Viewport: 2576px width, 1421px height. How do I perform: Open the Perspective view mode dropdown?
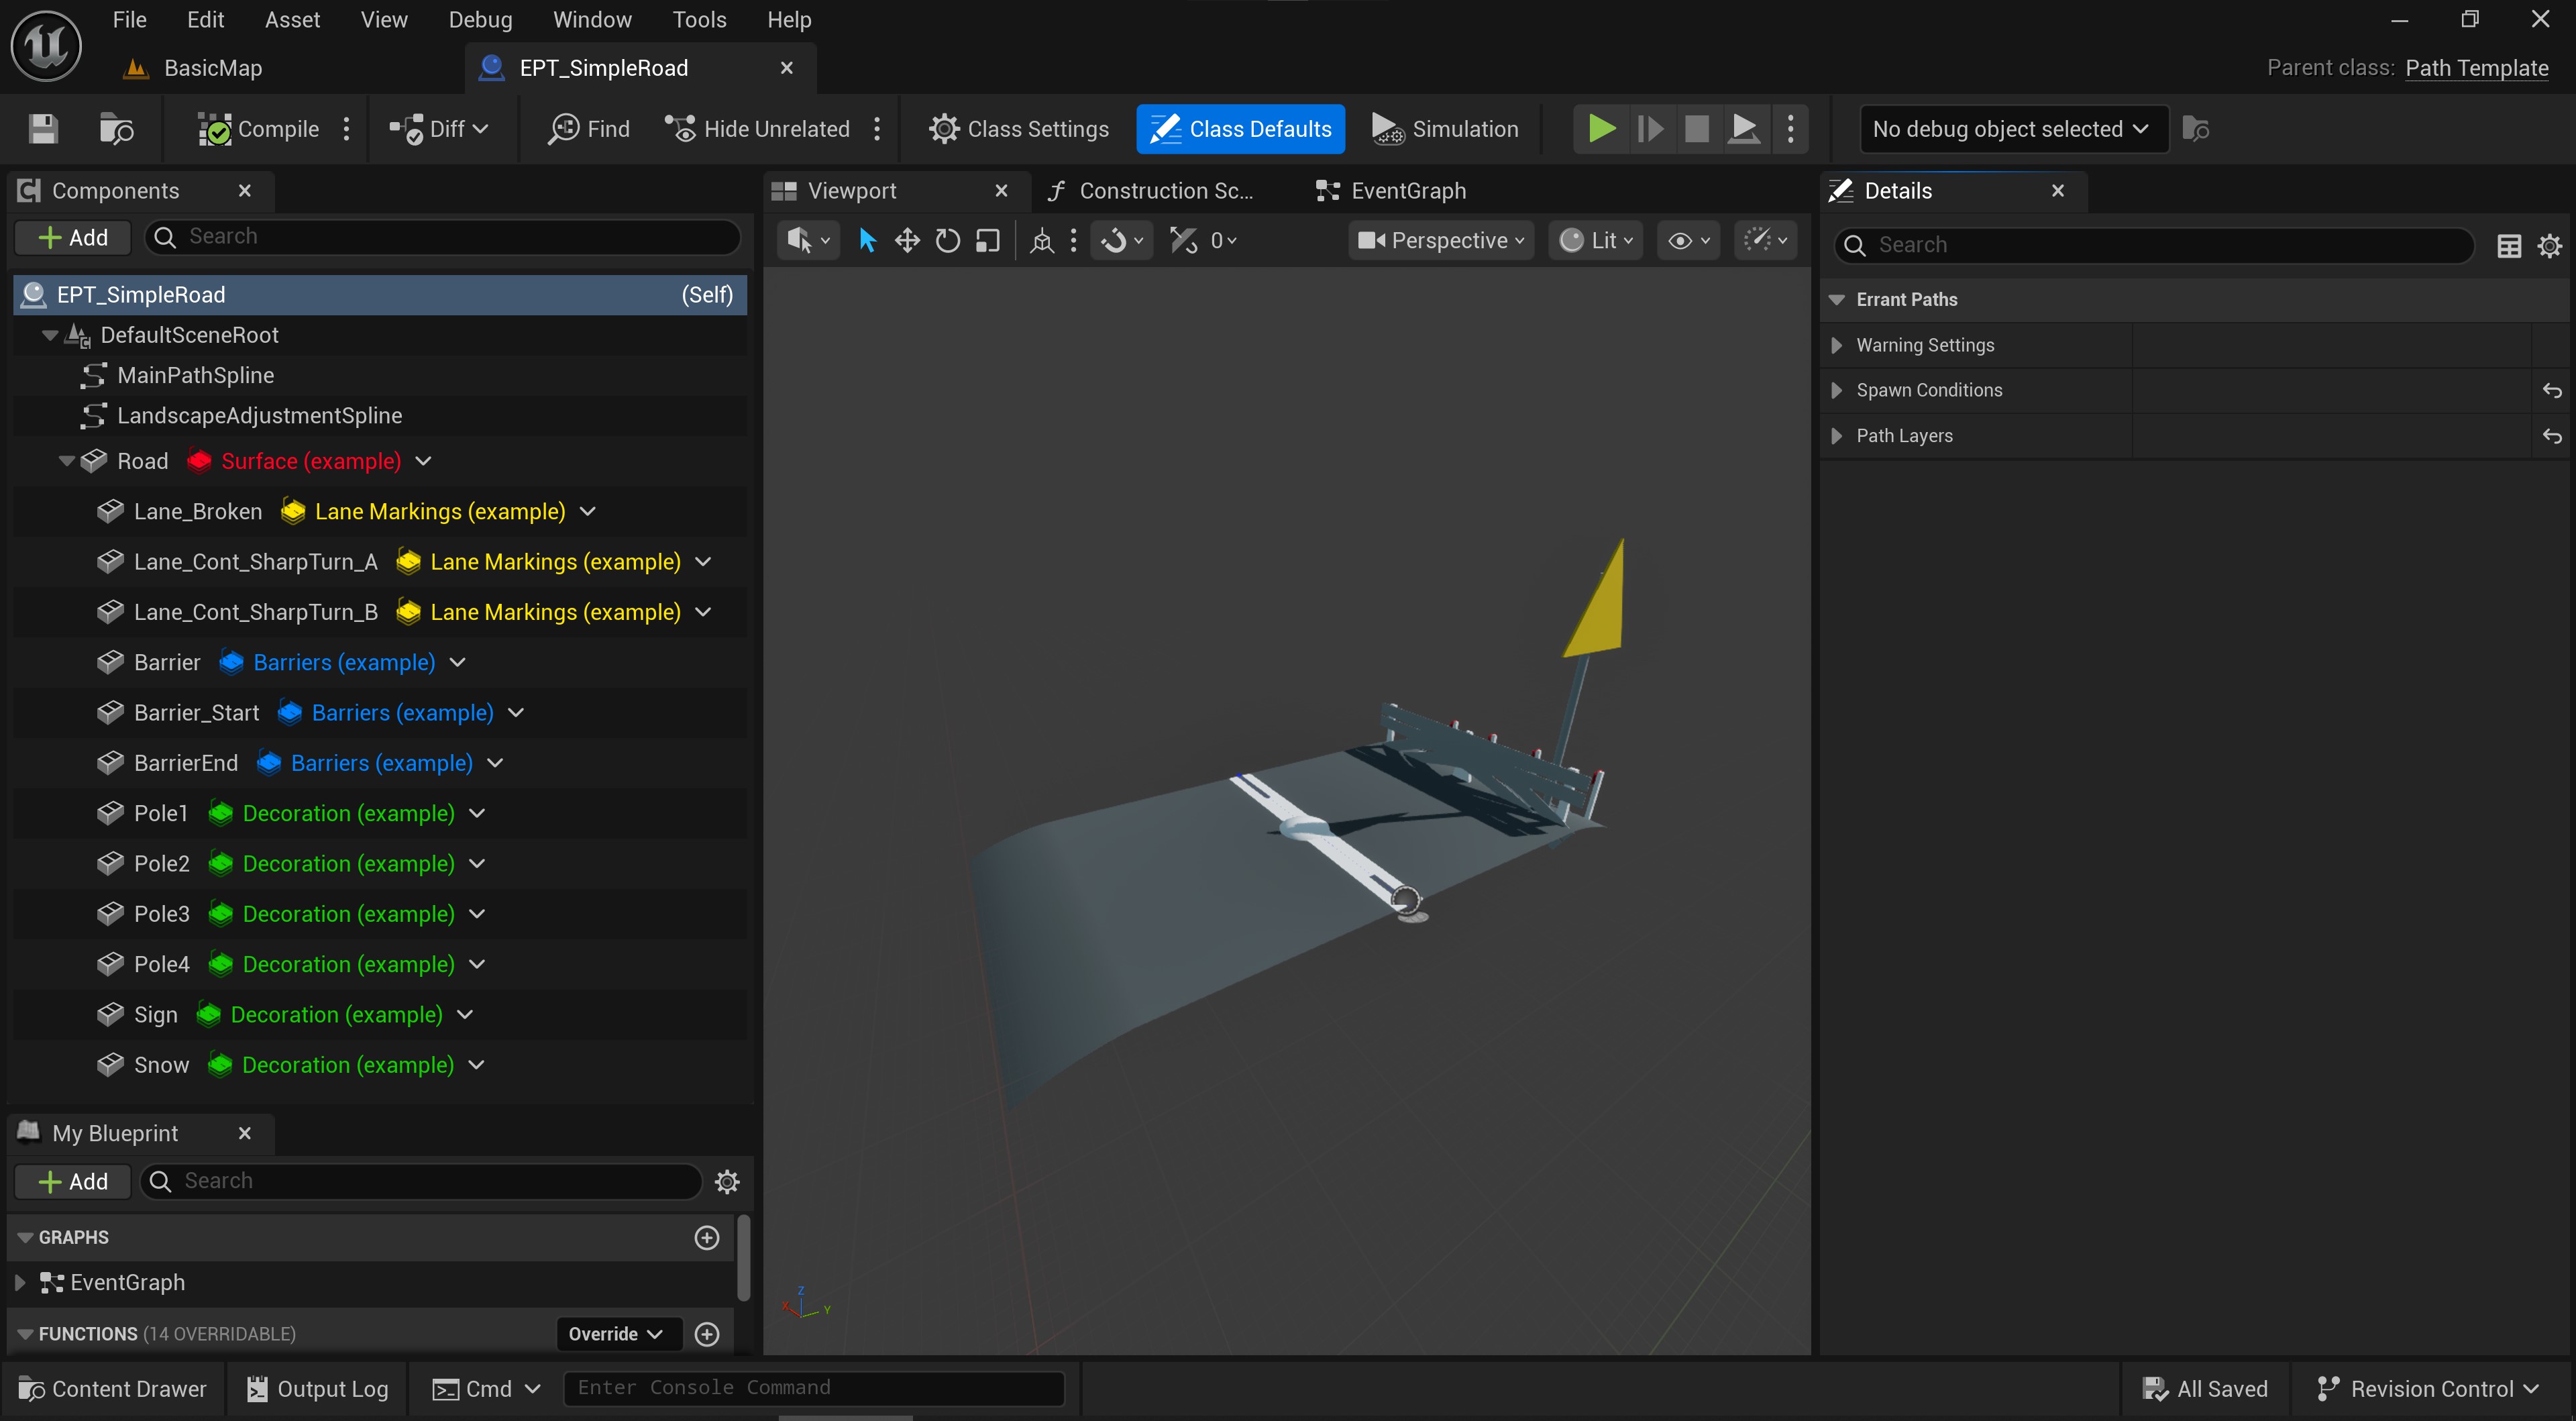click(1441, 240)
